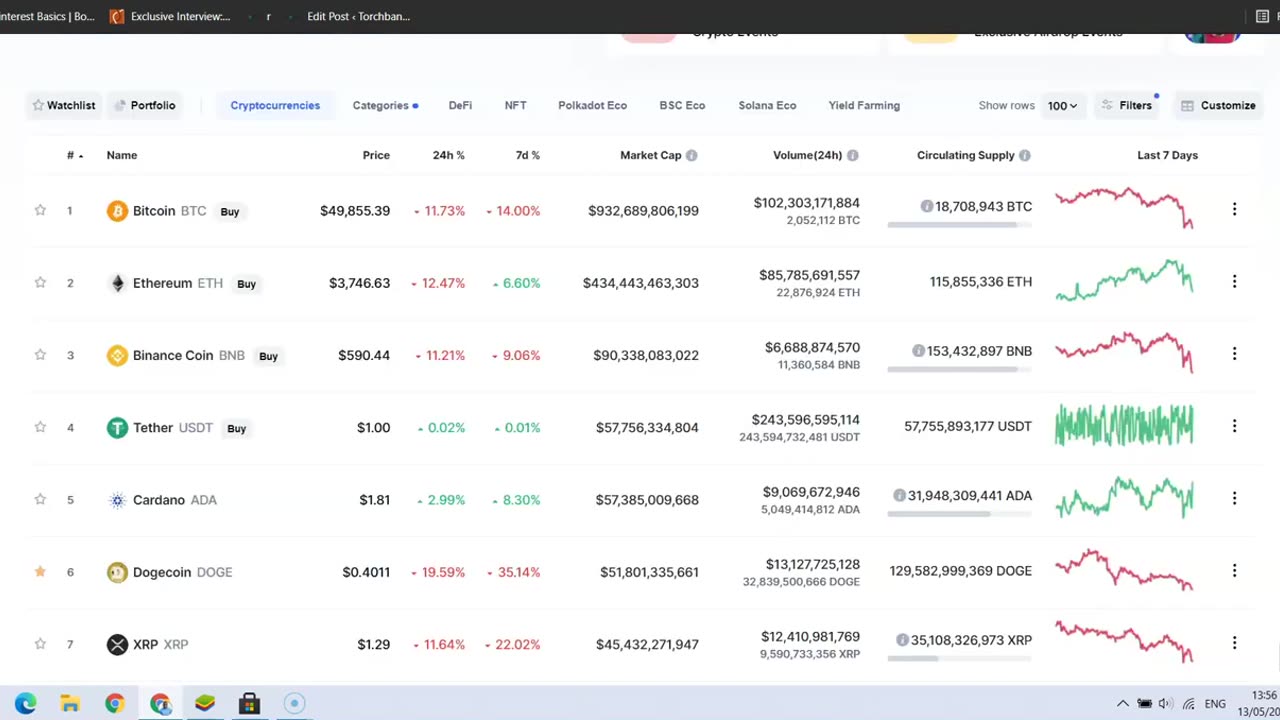Open the Watchlist button
1280x720 pixels.
point(63,105)
